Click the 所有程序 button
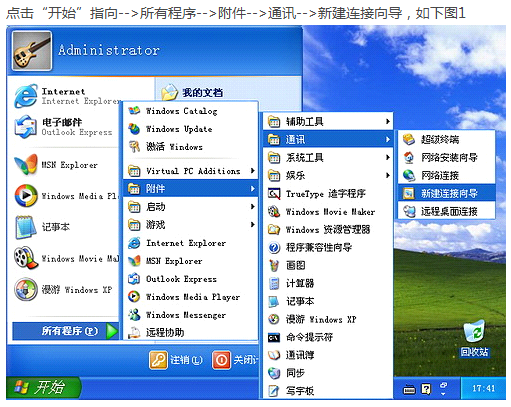 (x=65, y=331)
